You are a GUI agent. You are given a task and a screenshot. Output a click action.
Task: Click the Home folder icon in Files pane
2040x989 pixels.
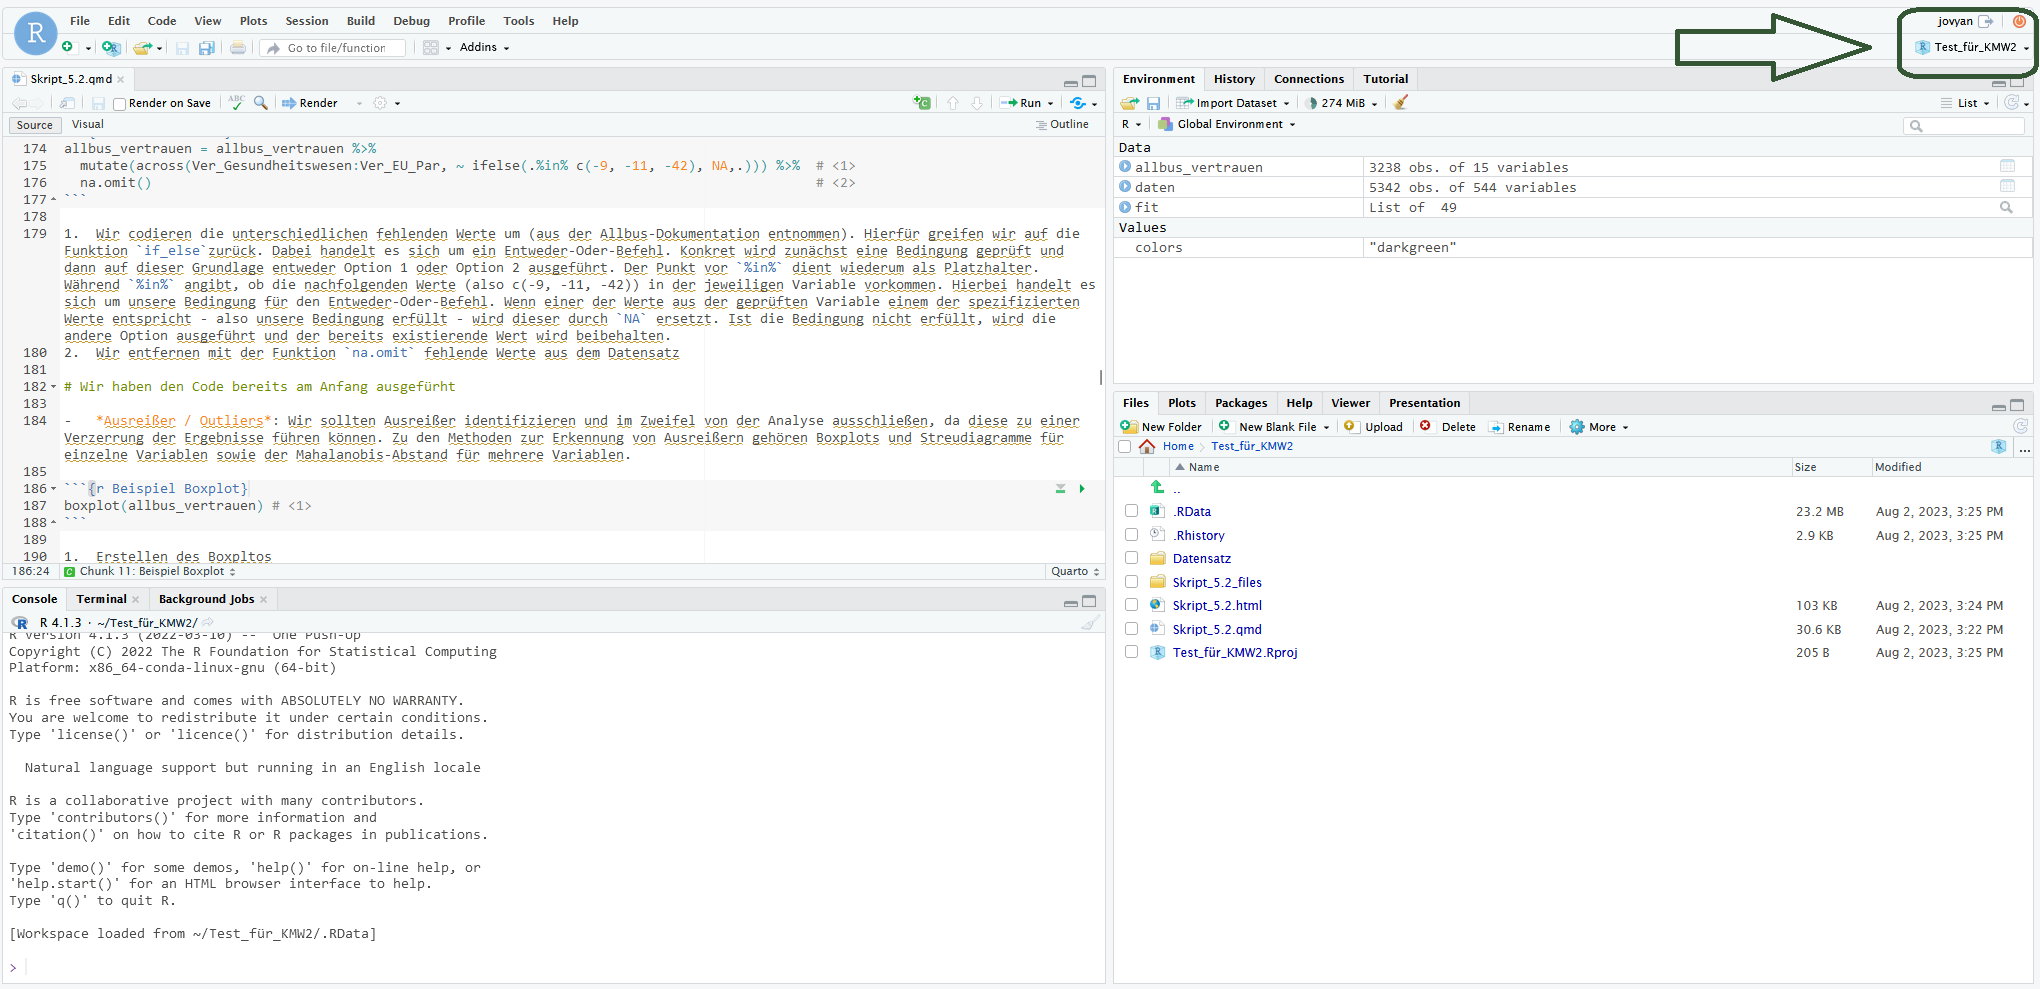[1147, 446]
